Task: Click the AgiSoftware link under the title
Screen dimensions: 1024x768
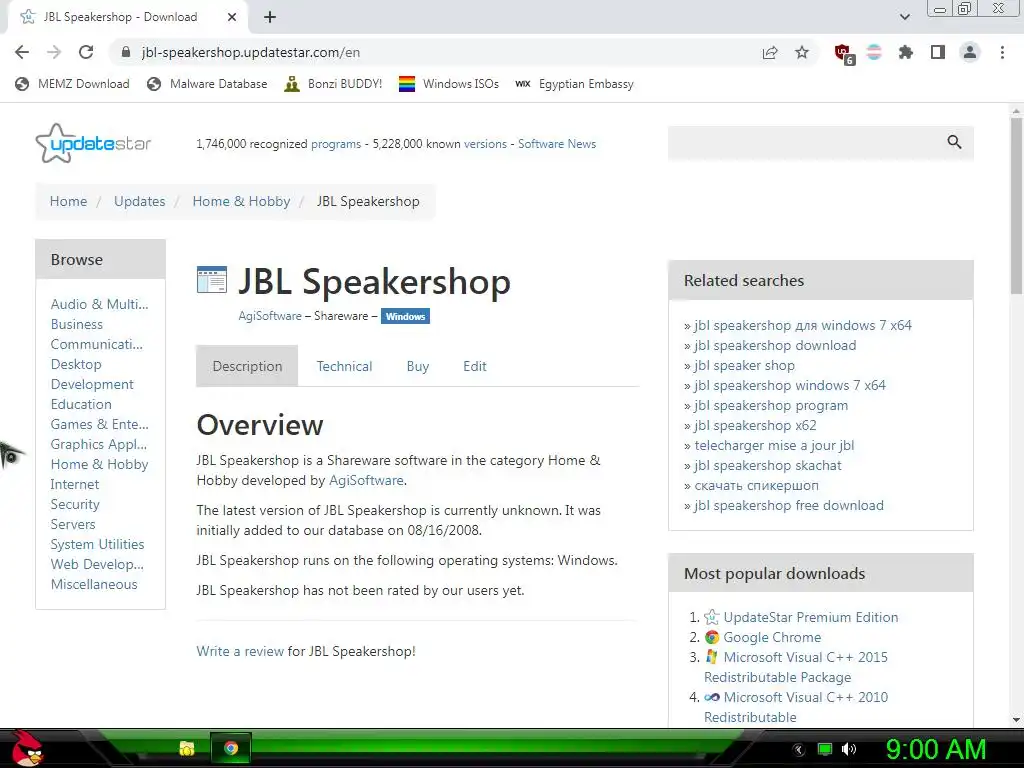Action: (x=270, y=316)
